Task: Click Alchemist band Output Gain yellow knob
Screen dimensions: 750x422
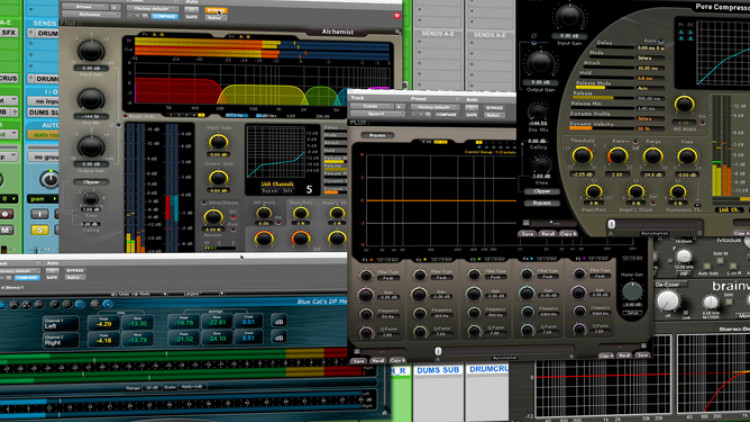Action: [219, 178]
